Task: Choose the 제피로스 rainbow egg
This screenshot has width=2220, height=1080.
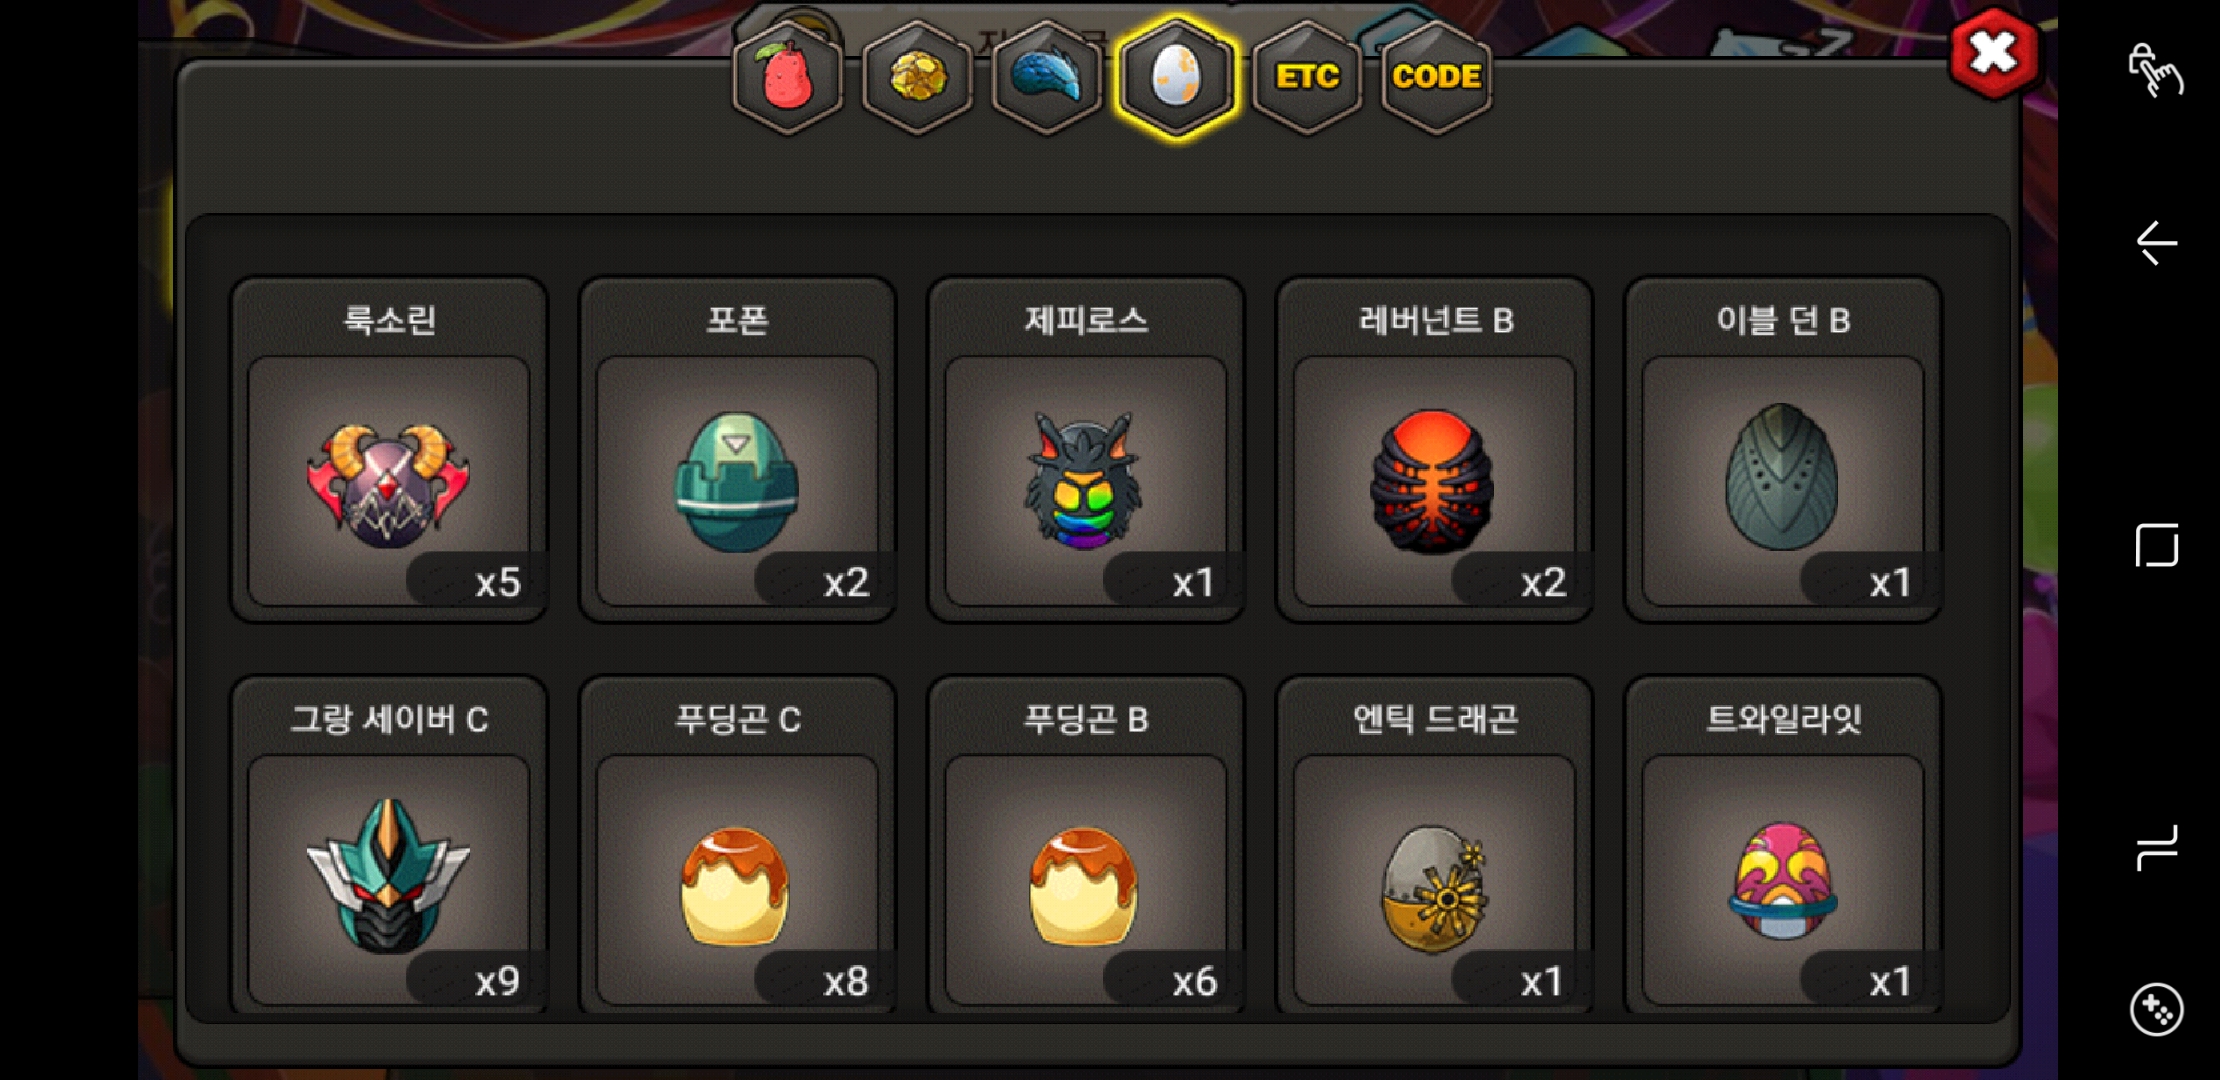Action: pos(1086,450)
